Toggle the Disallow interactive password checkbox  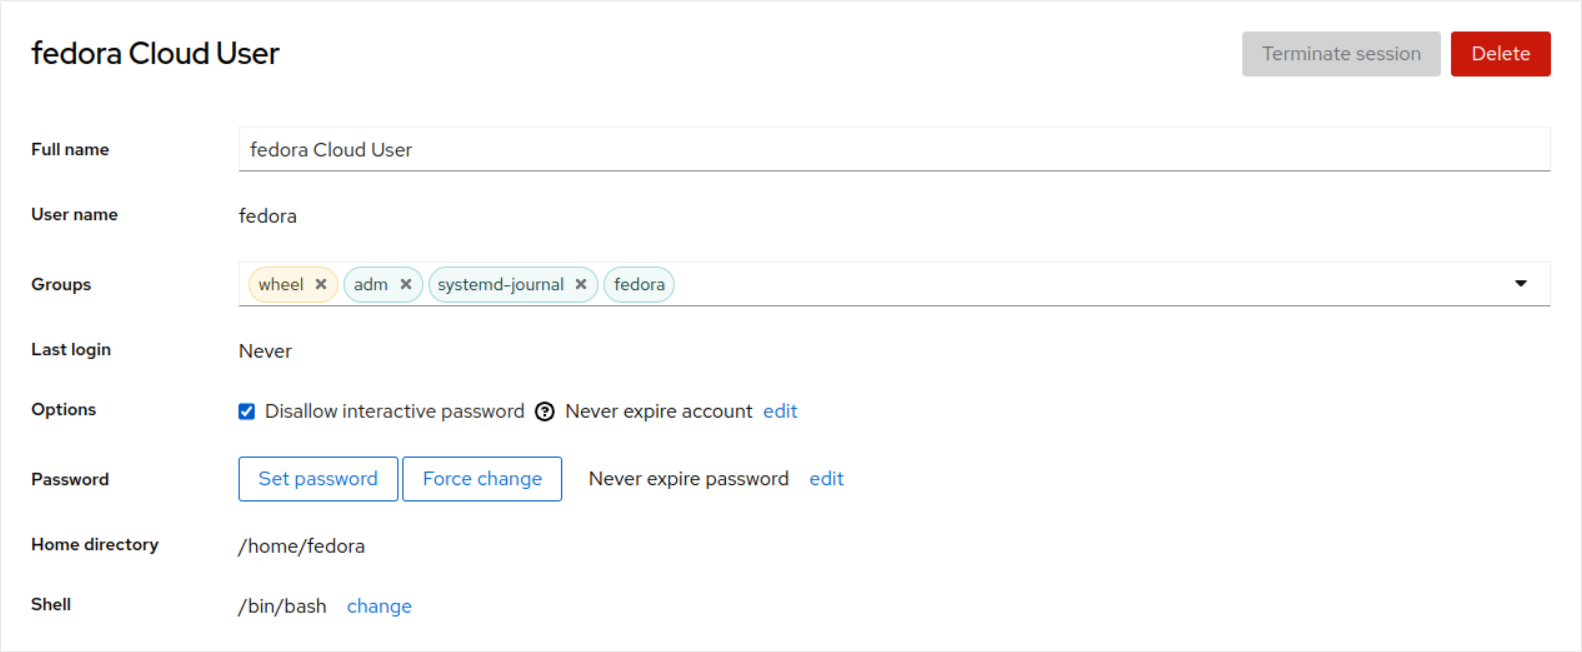247,412
